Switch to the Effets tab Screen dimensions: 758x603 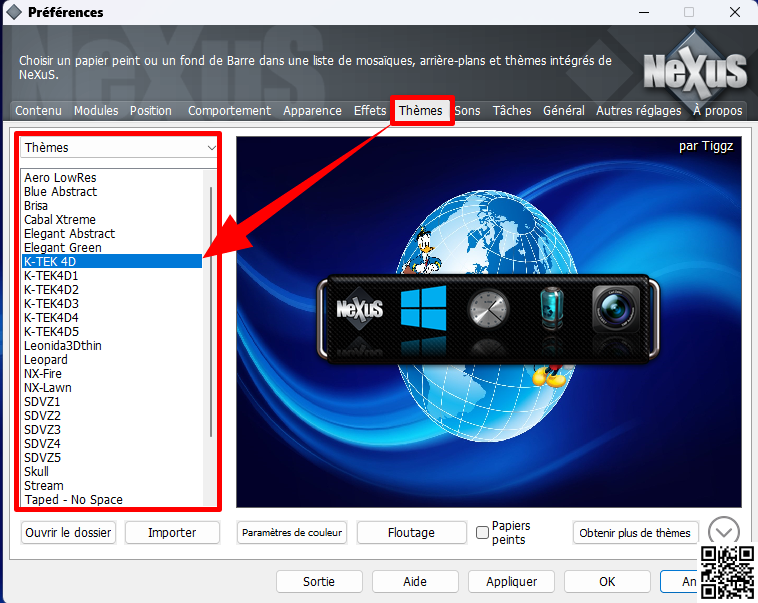(370, 111)
